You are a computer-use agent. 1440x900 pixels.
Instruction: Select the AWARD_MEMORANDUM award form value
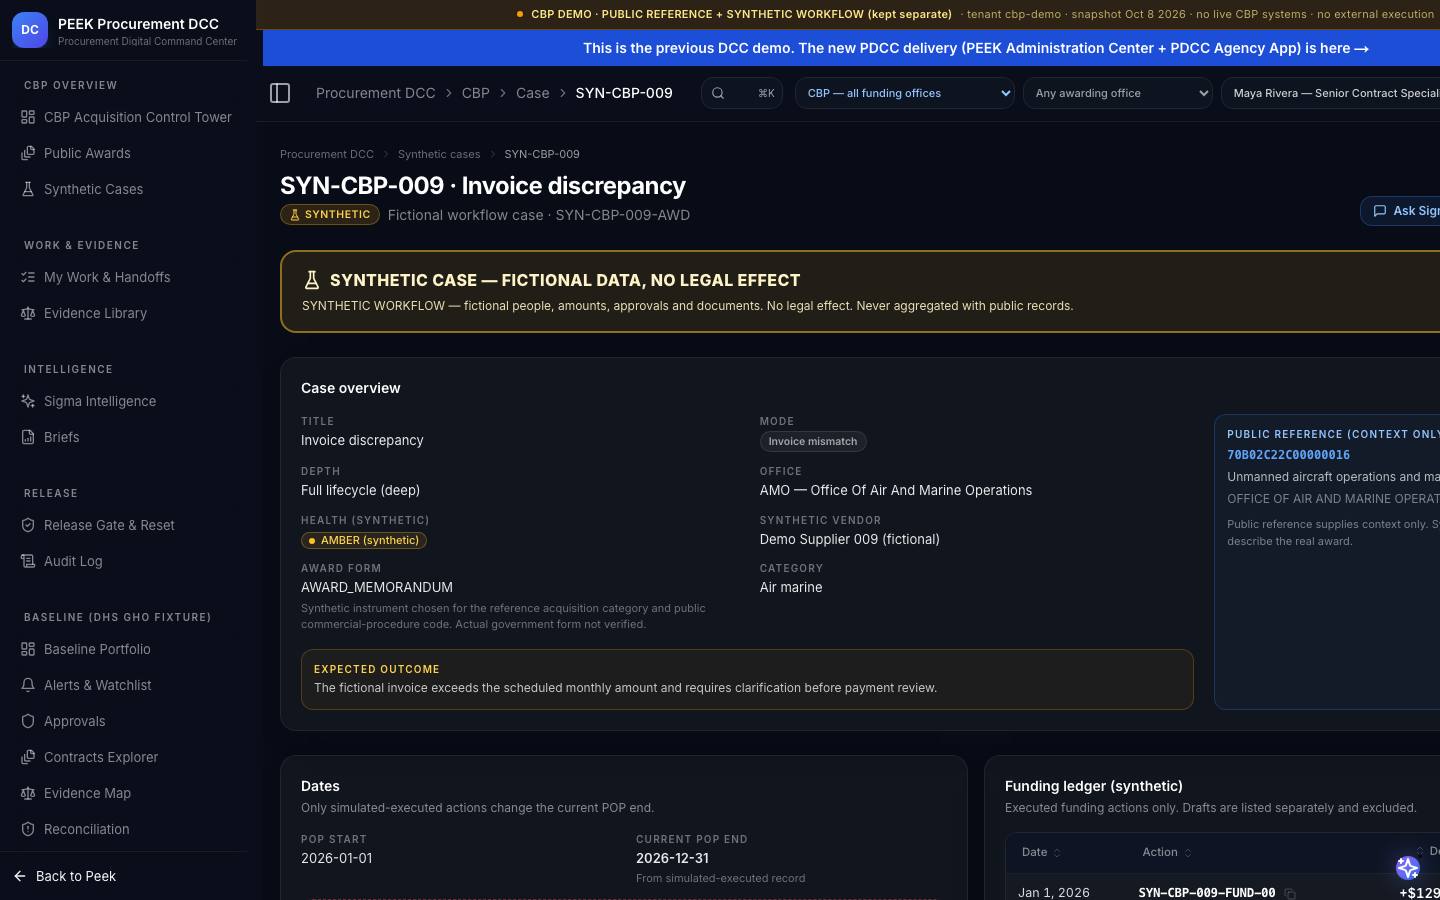pos(377,587)
